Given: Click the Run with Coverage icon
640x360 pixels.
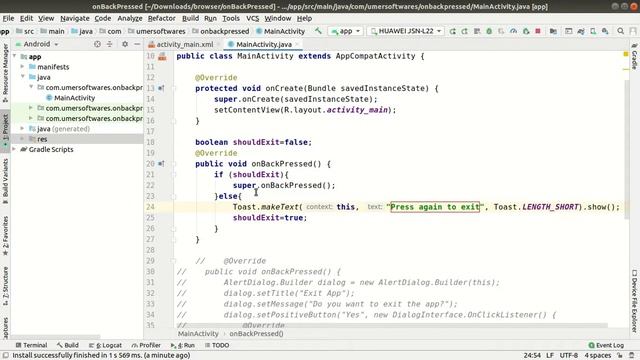Looking at the screenshot, I should pos(501,31).
